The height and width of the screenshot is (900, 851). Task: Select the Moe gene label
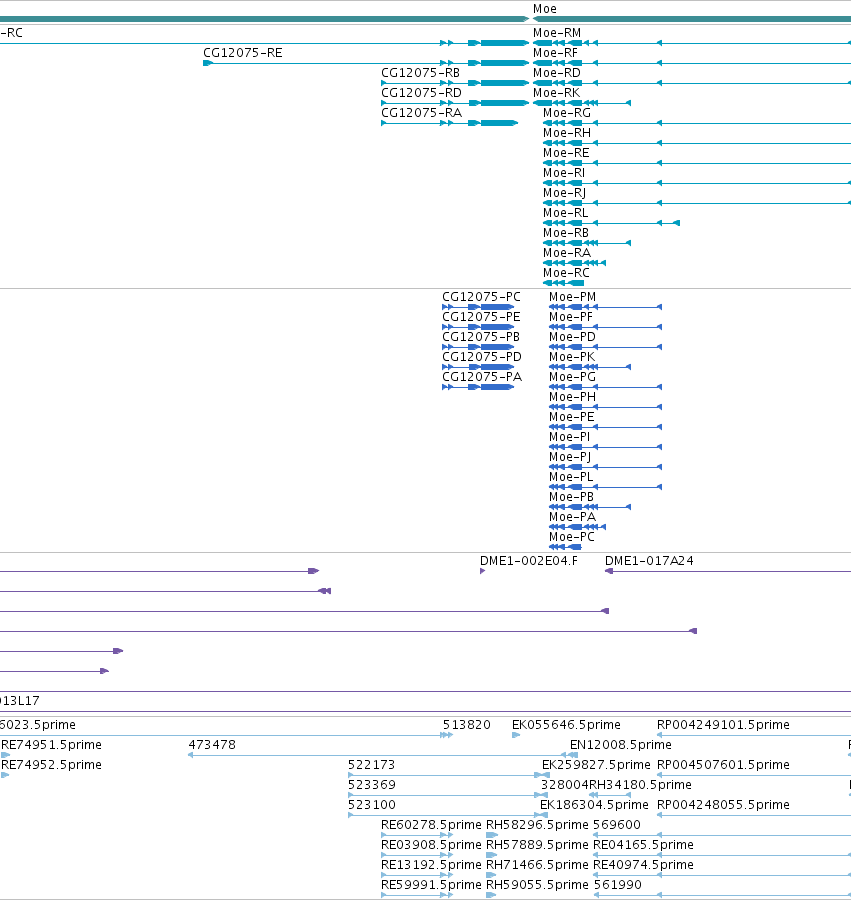pyautogui.click(x=545, y=9)
